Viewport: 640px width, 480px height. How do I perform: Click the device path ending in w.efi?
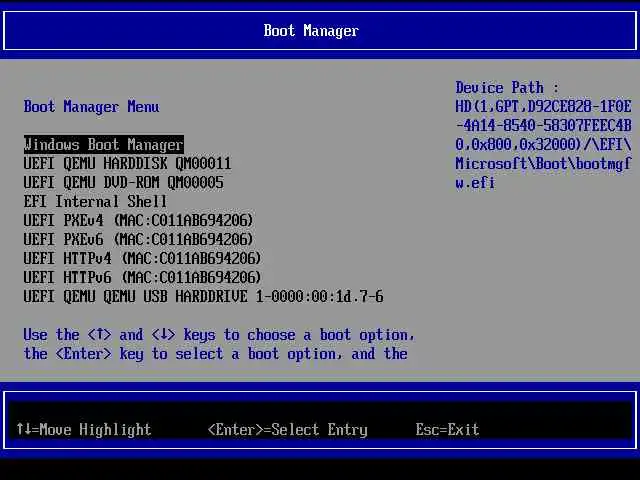543,145
